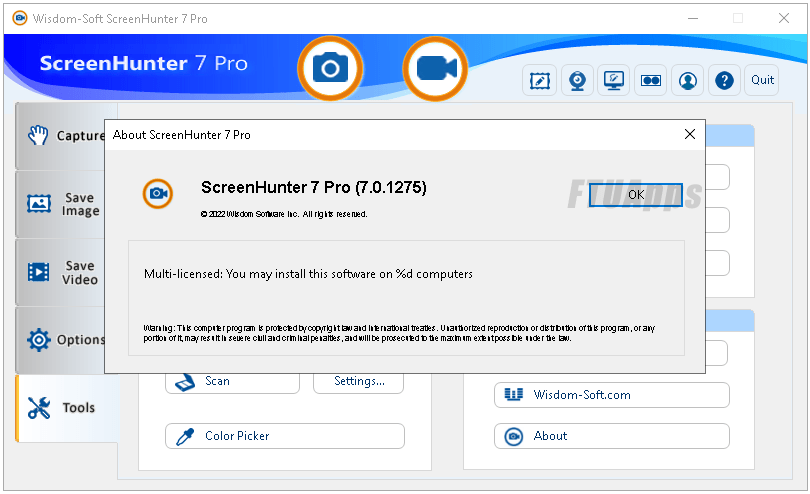Open the Save Image tab
Viewport: 810px width, 494px height.
(61, 204)
